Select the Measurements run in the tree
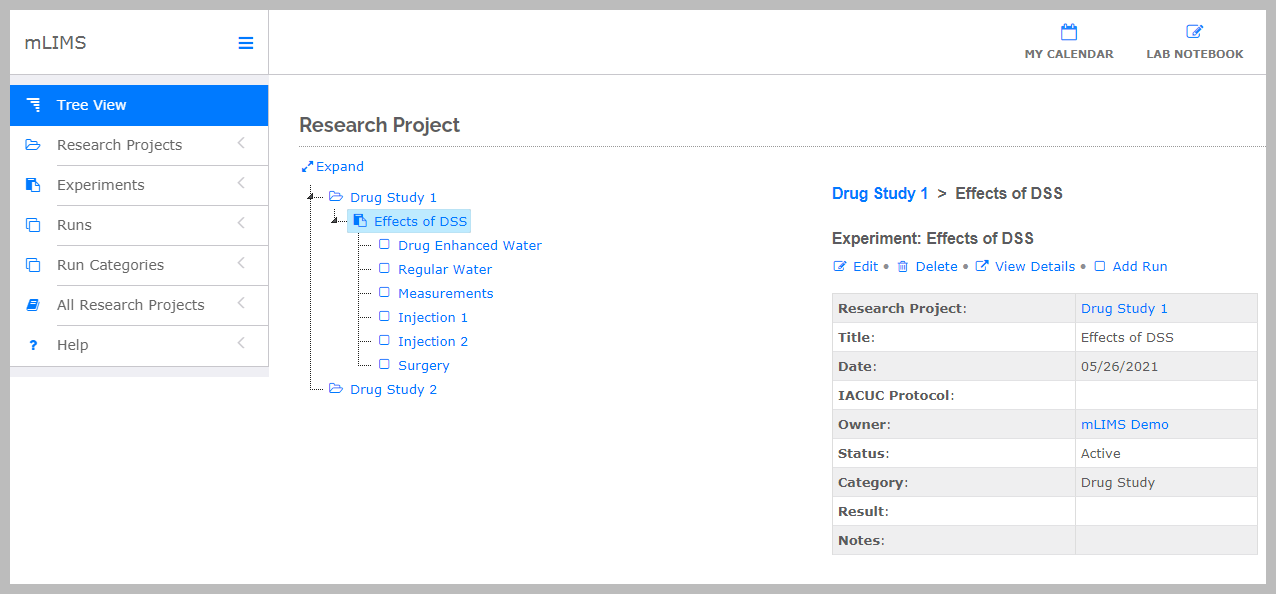Viewport: 1276px width, 594px height. (445, 293)
